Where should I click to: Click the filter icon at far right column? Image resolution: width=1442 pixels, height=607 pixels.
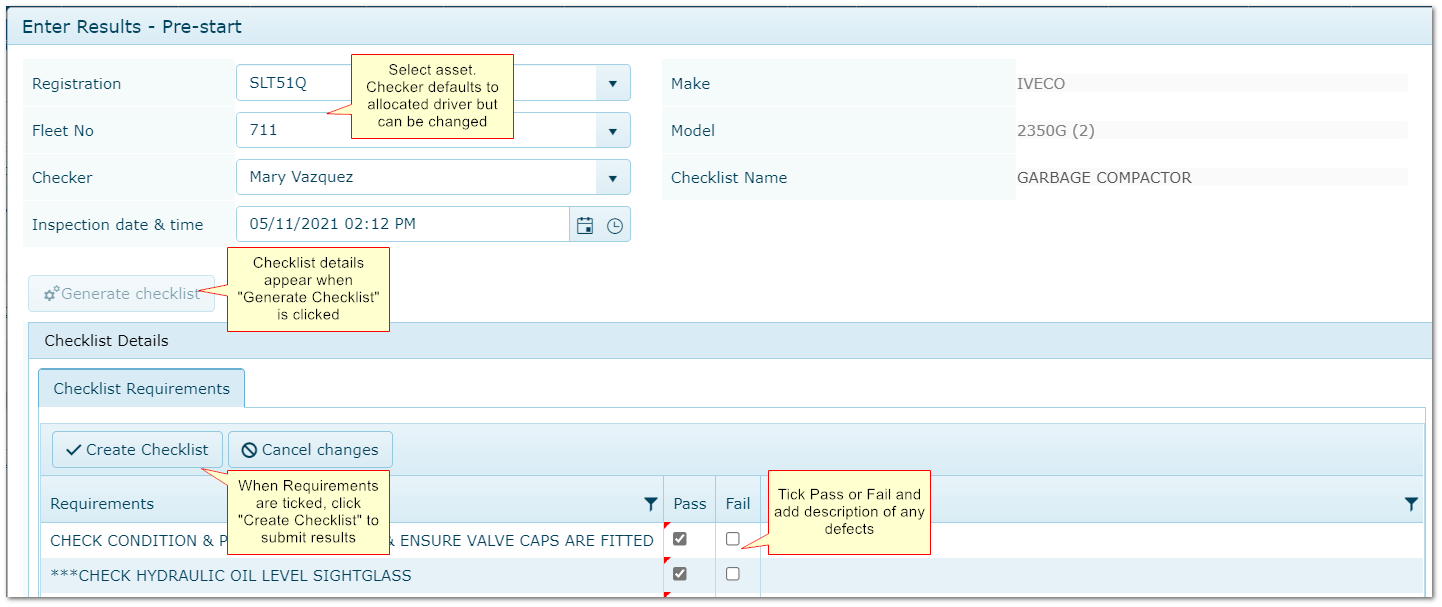coord(1411,504)
